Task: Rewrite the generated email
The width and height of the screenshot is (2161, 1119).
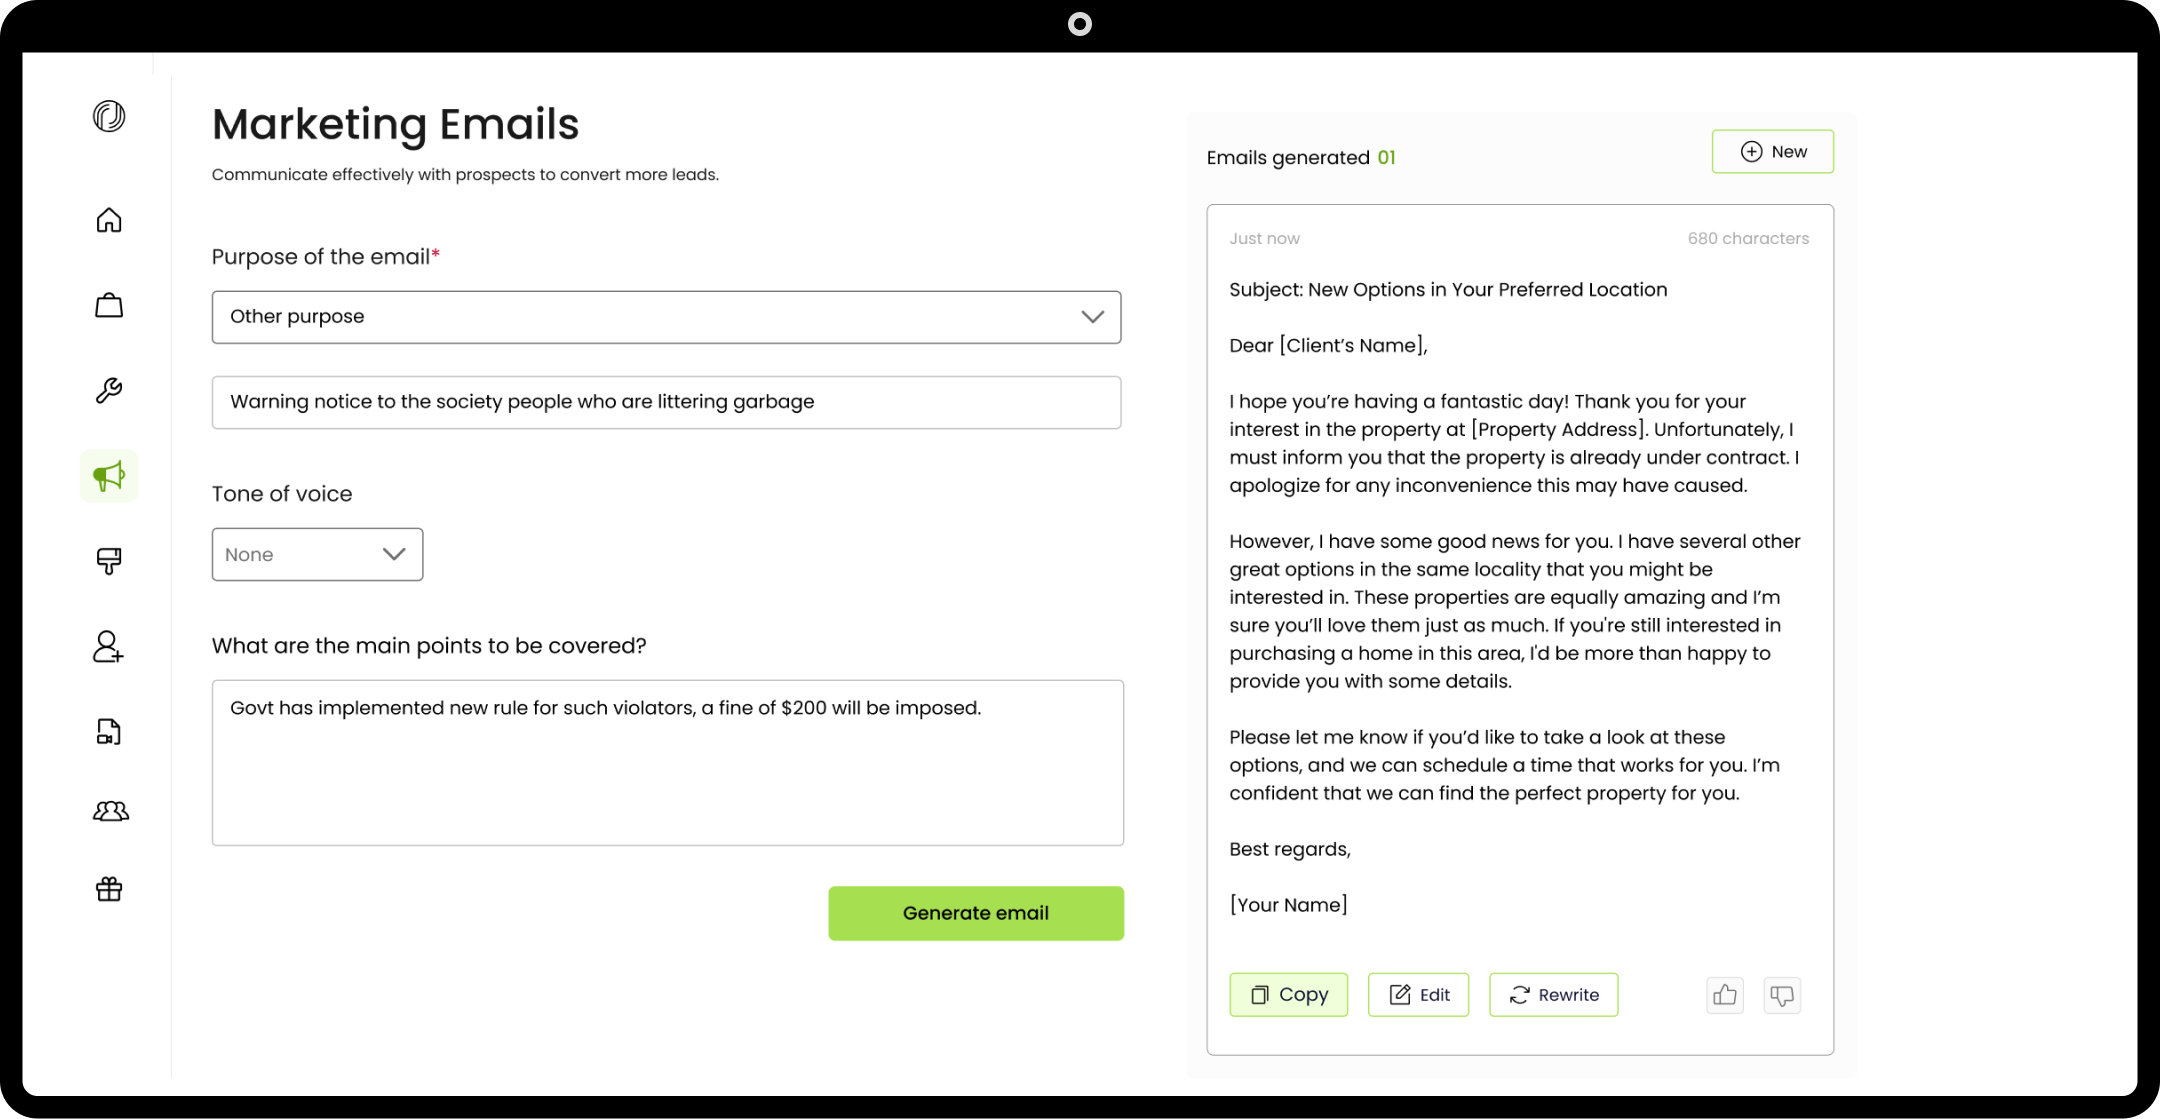Action: click(1553, 995)
